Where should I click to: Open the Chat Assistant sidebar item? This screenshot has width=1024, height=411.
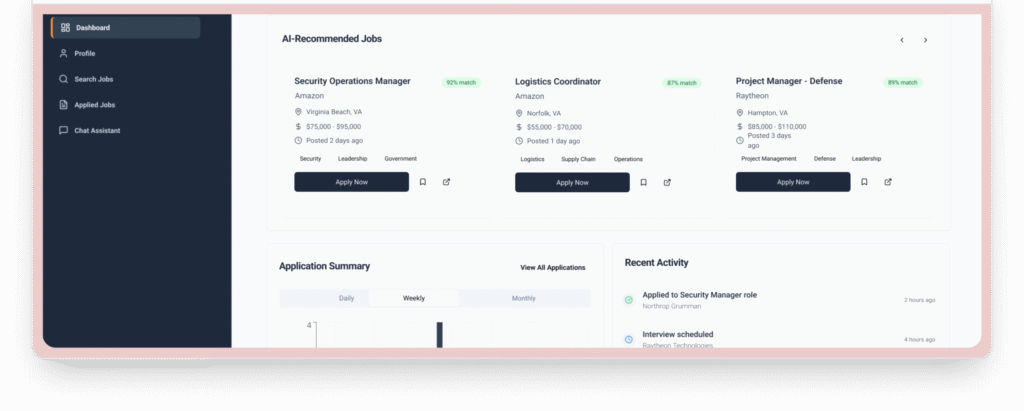97,130
